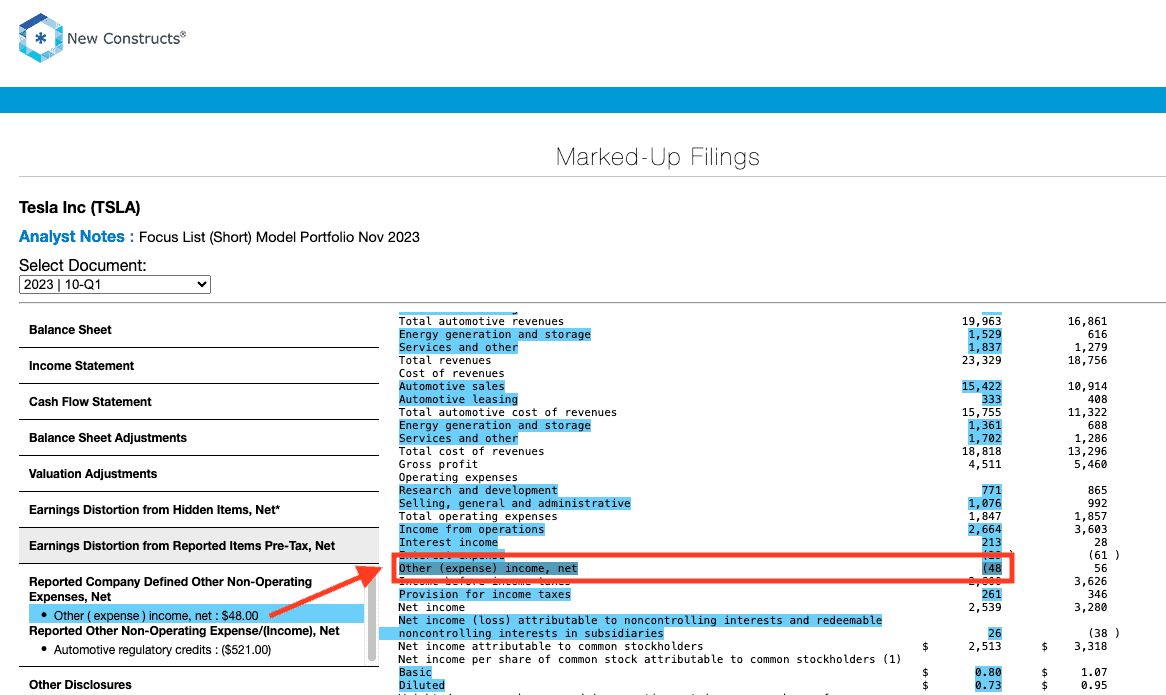
Task: Click highlighted Selling, general and administrative line
Action: pyautogui.click(x=515, y=503)
